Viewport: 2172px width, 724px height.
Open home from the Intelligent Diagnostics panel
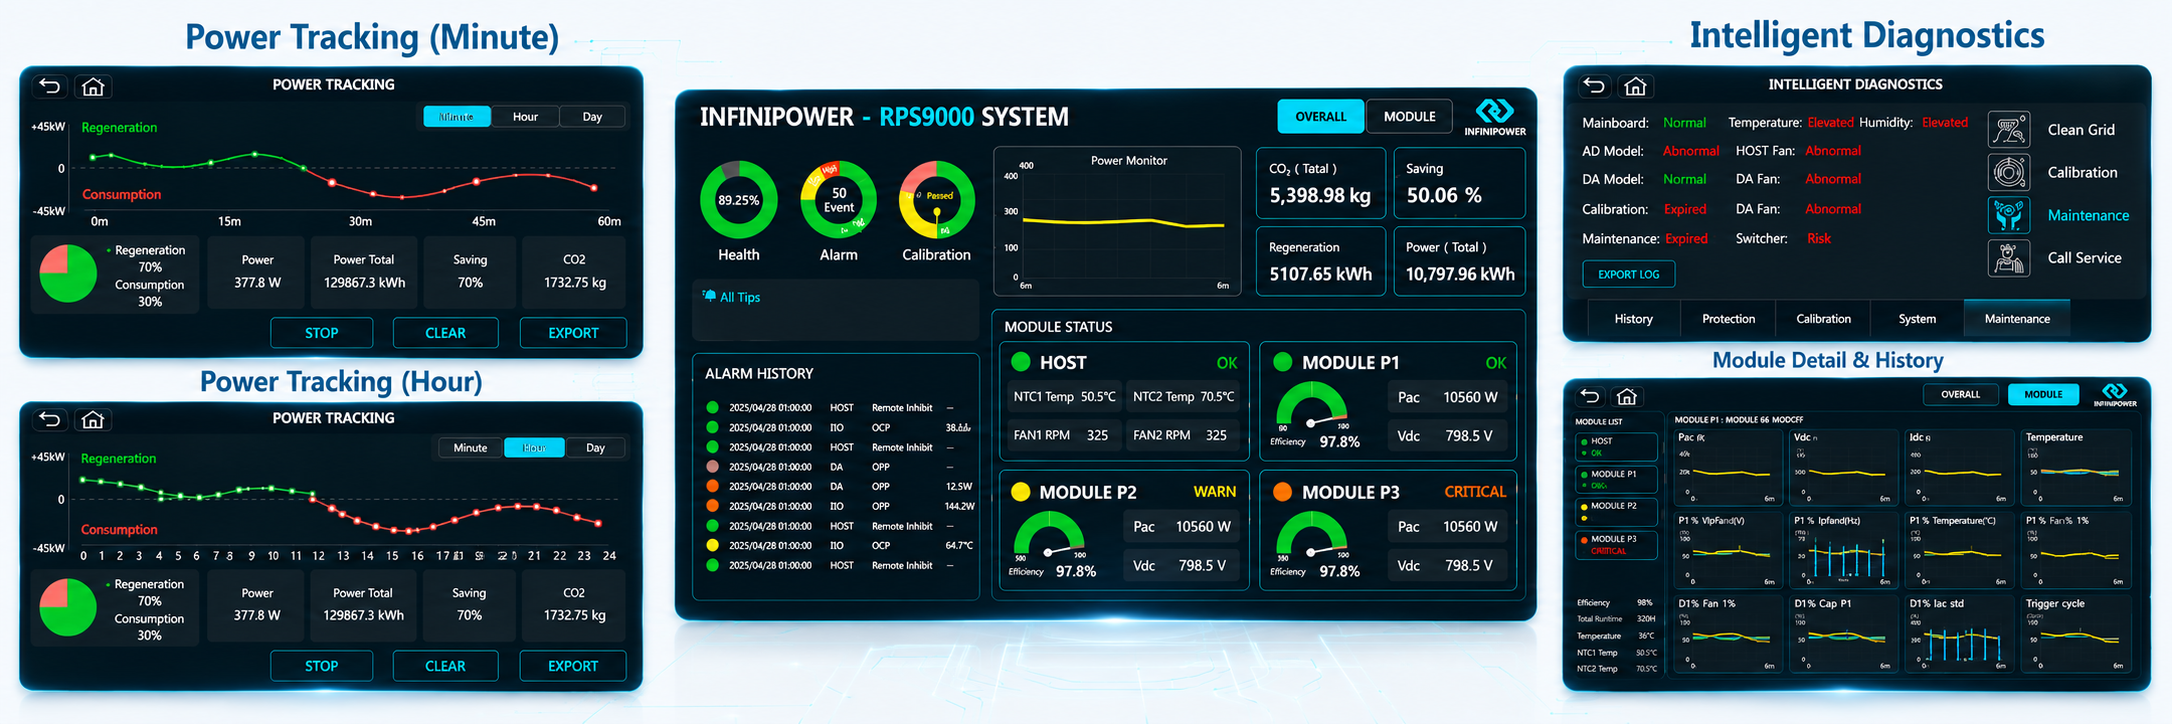tap(1636, 86)
